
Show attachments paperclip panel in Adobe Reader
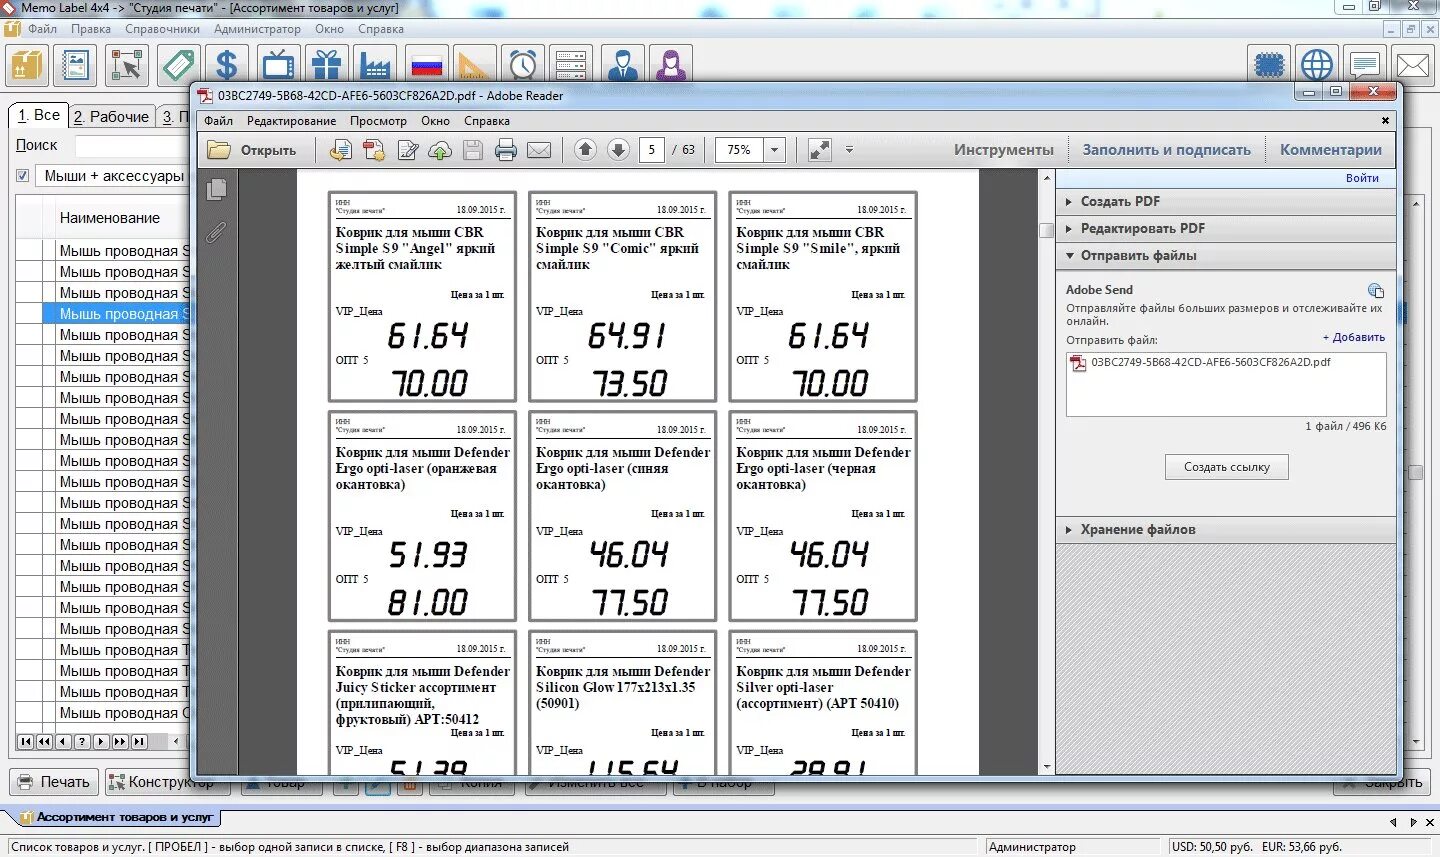pos(216,233)
